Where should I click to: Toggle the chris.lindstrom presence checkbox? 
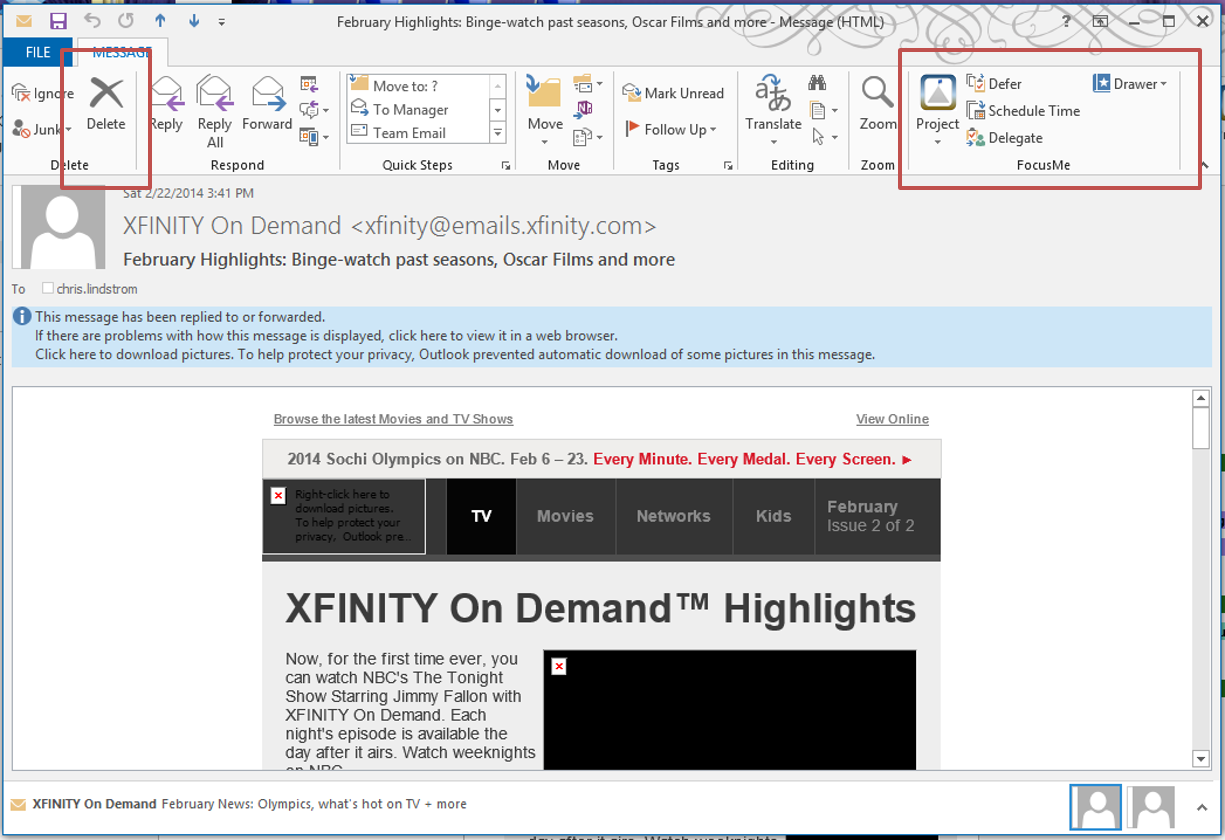[x=47, y=288]
